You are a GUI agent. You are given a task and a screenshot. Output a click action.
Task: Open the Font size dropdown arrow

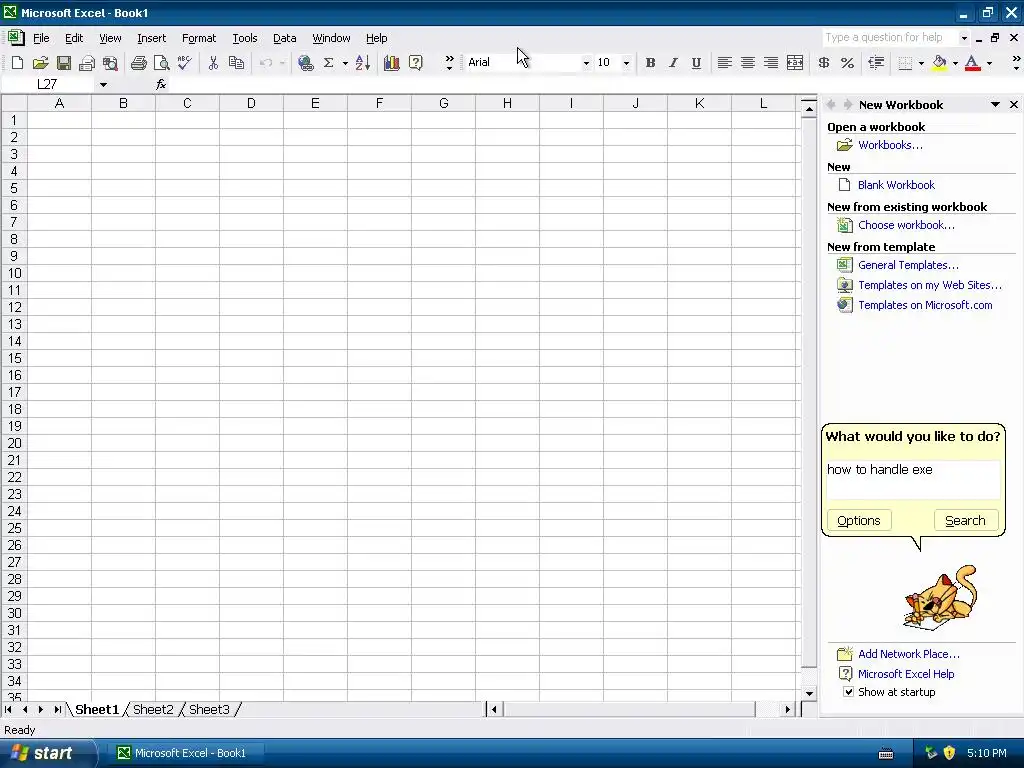[626, 63]
